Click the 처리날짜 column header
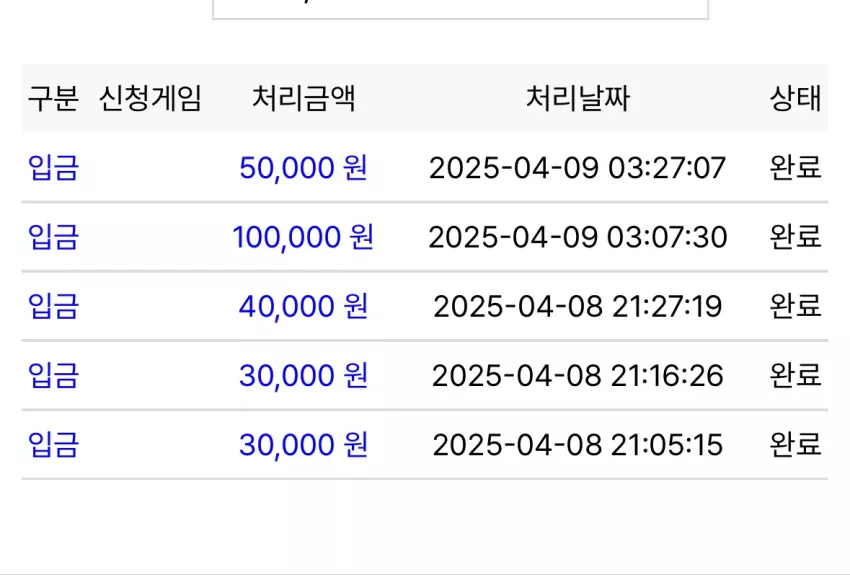The height and width of the screenshot is (575, 850). 577,99
